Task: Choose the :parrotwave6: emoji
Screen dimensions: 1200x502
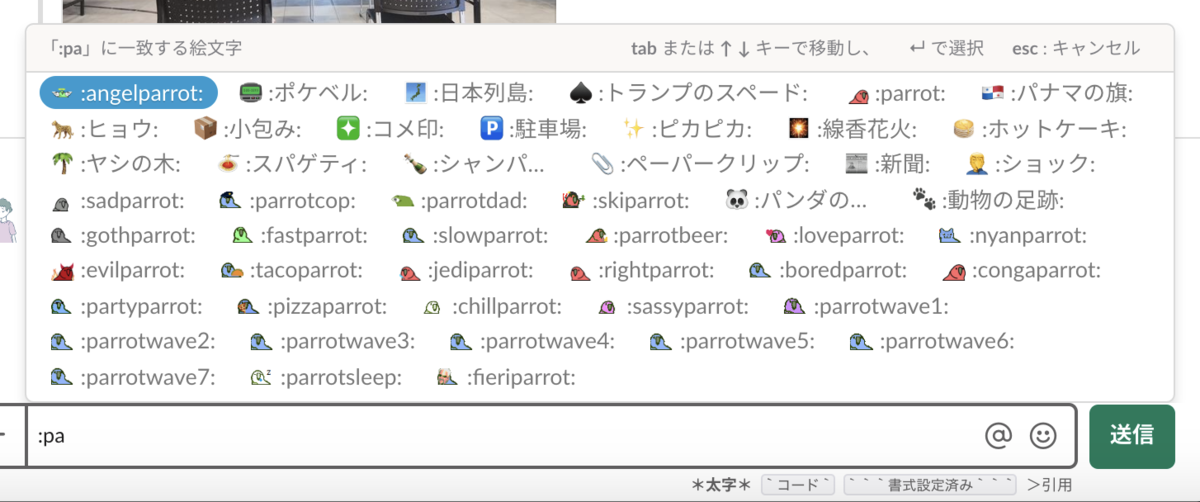Action: 932,341
